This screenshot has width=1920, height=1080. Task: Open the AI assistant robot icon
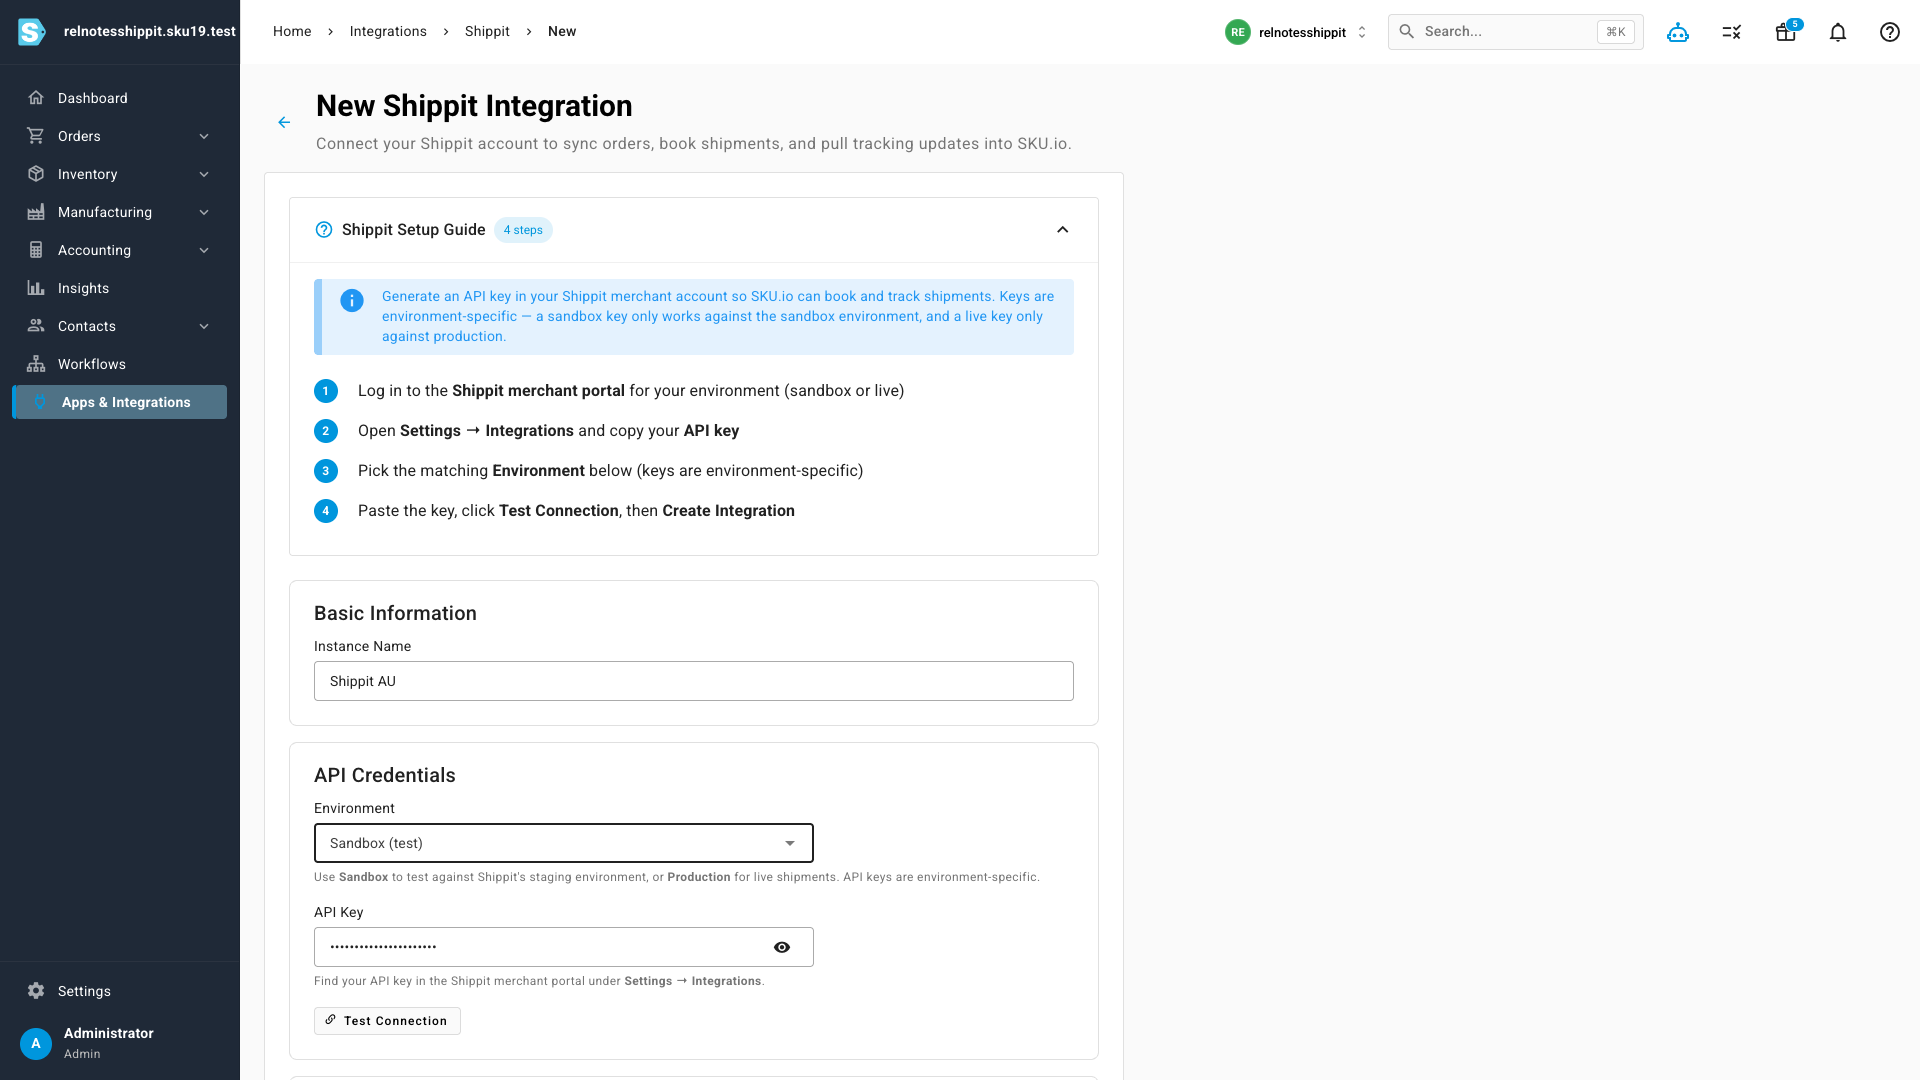coord(1678,32)
